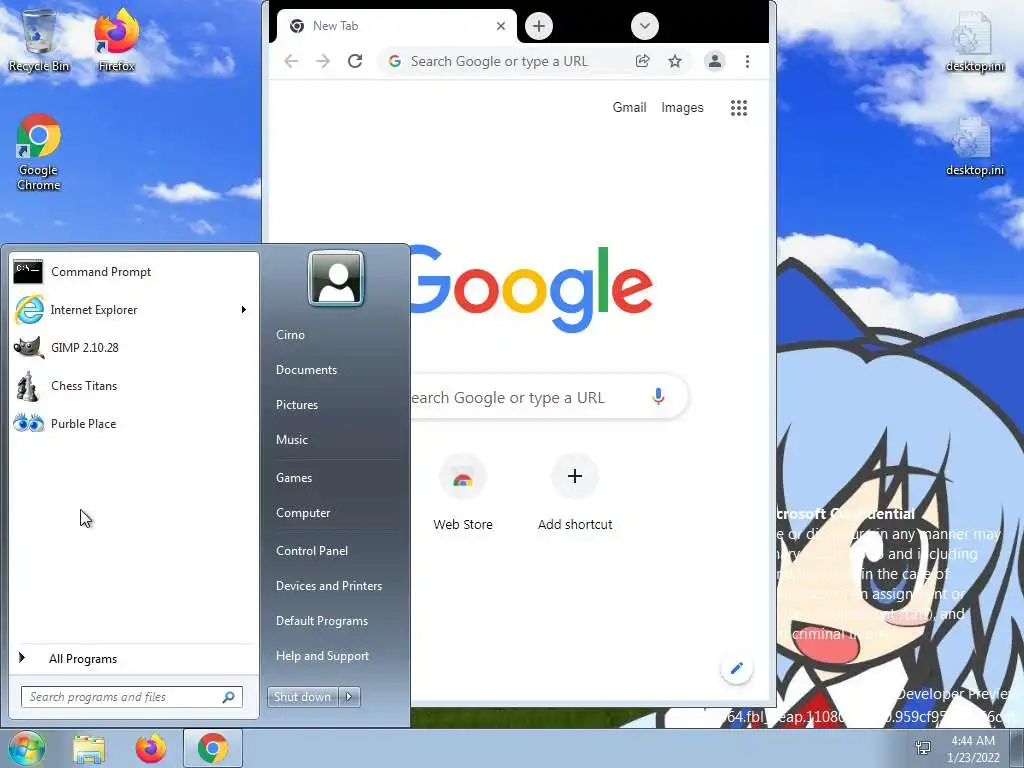Open Pictures from Start menu

tap(296, 405)
